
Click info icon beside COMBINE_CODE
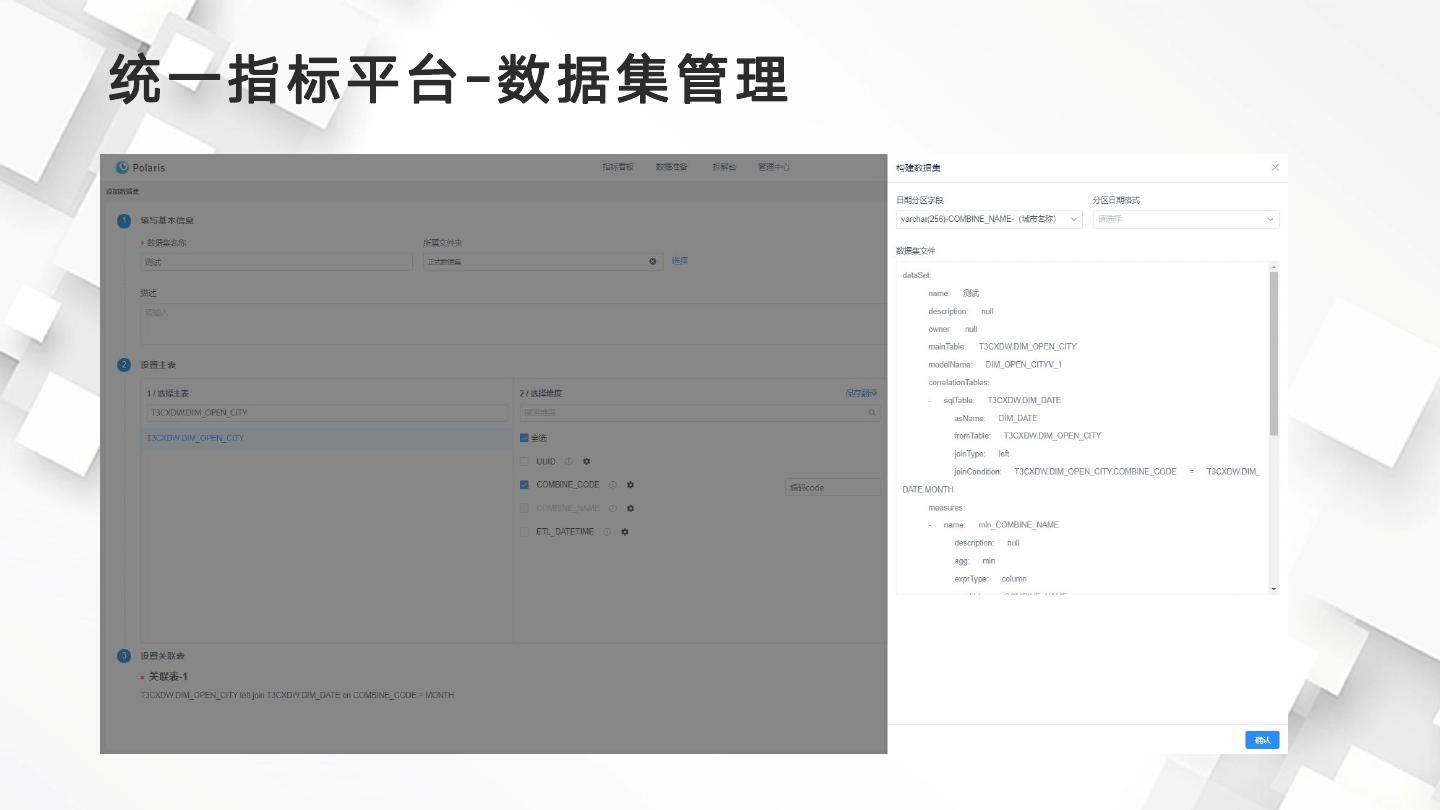[x=613, y=485]
